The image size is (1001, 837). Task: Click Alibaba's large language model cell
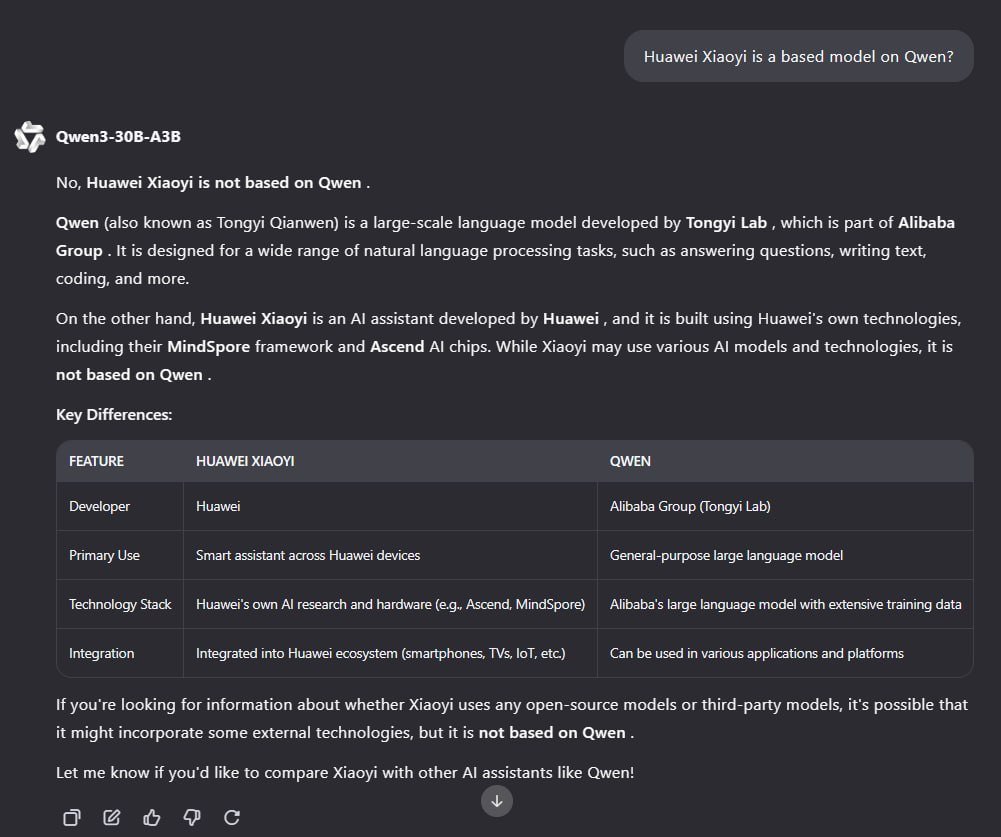click(785, 604)
